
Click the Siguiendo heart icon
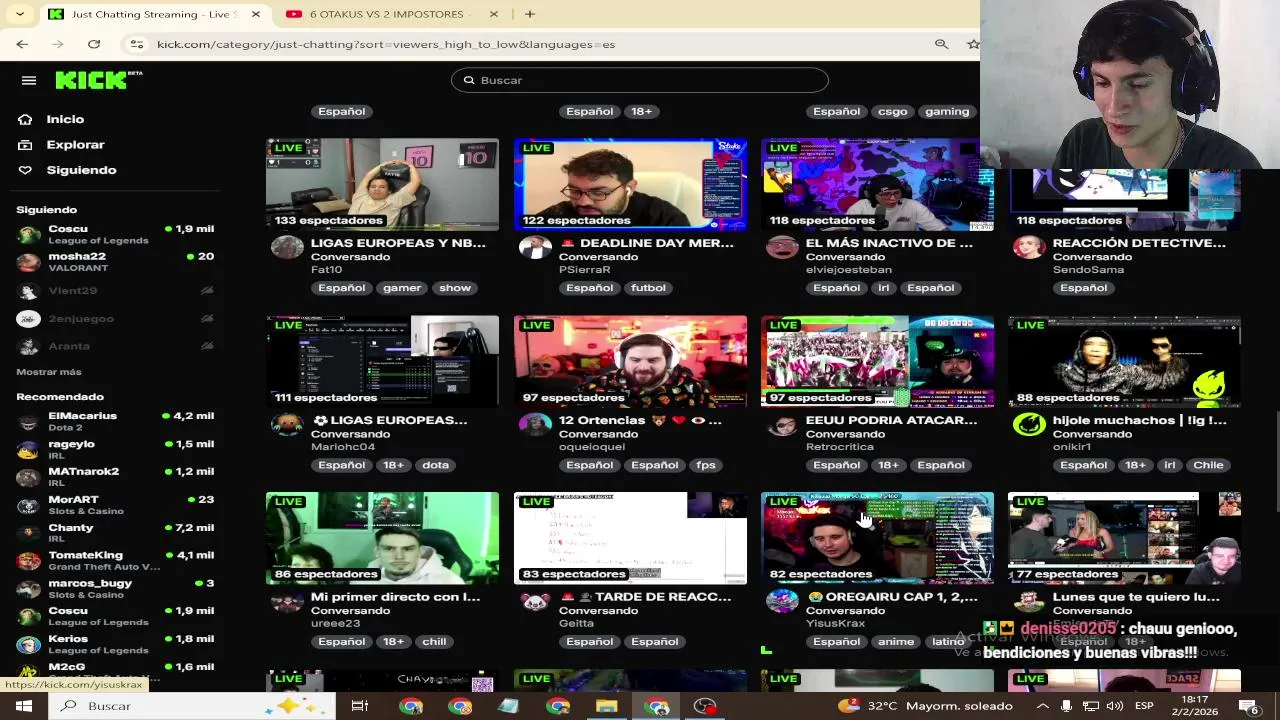click(x=25, y=170)
